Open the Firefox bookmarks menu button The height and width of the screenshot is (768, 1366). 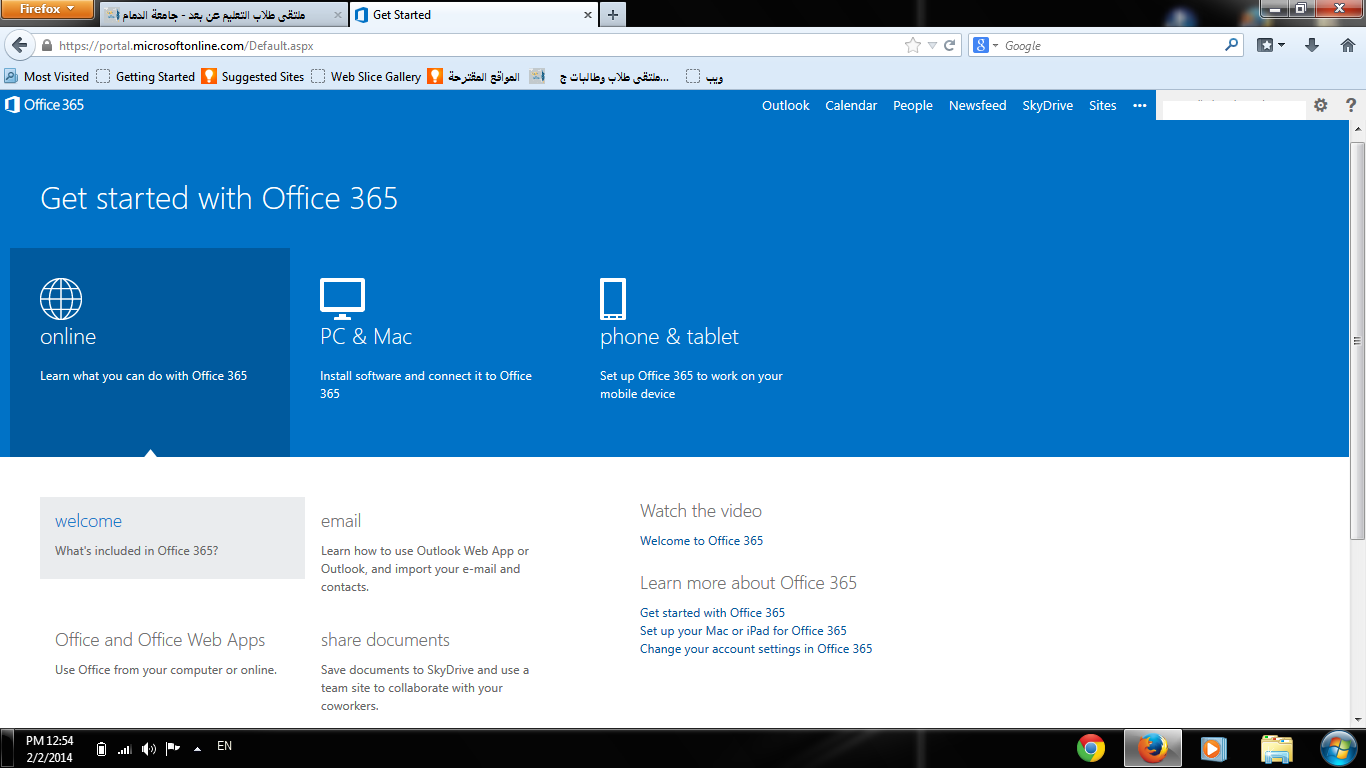[1270, 45]
